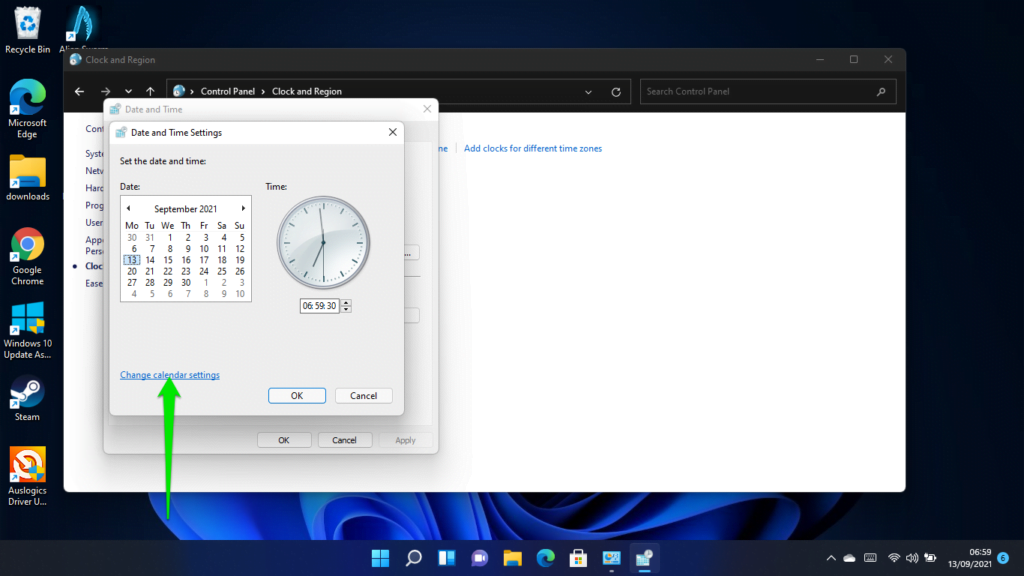Select Clock and Region in the breadcrumb
This screenshot has height=576, width=1024.
click(x=307, y=91)
